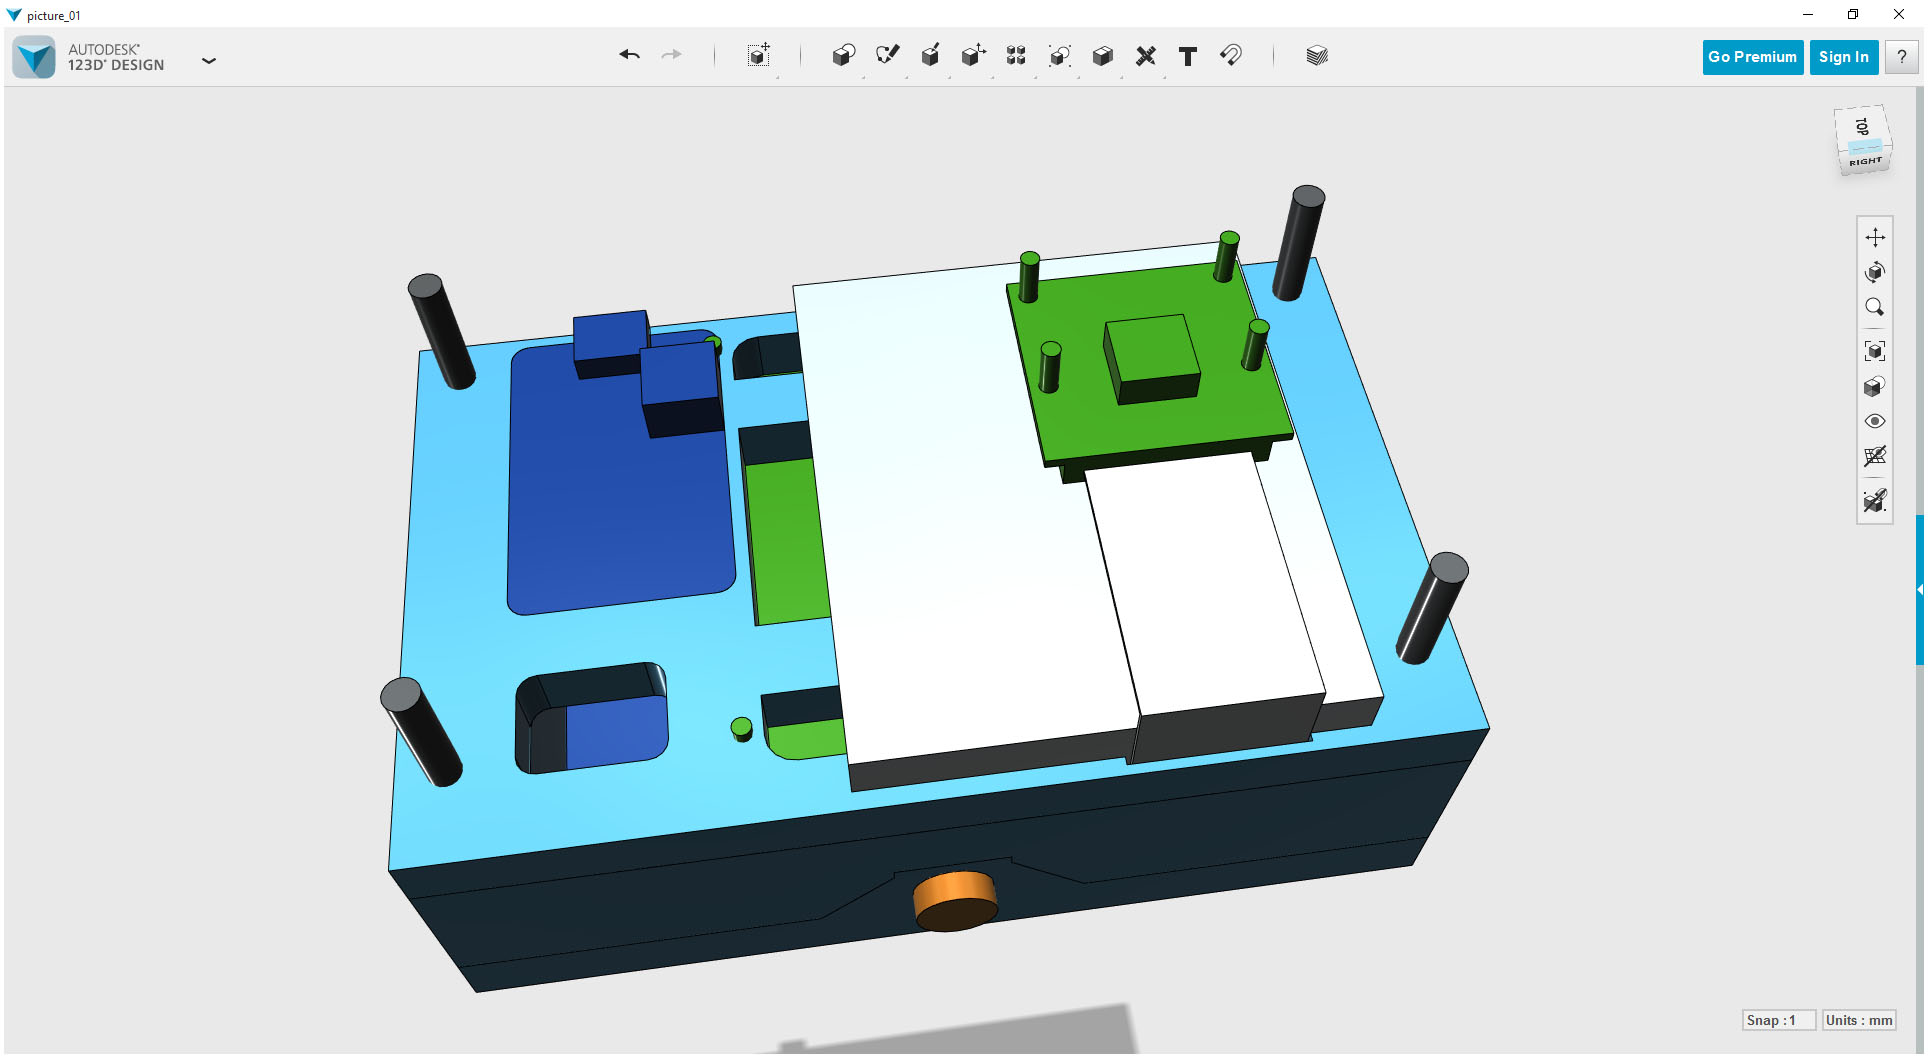Click the Go Premium button

pos(1752,57)
